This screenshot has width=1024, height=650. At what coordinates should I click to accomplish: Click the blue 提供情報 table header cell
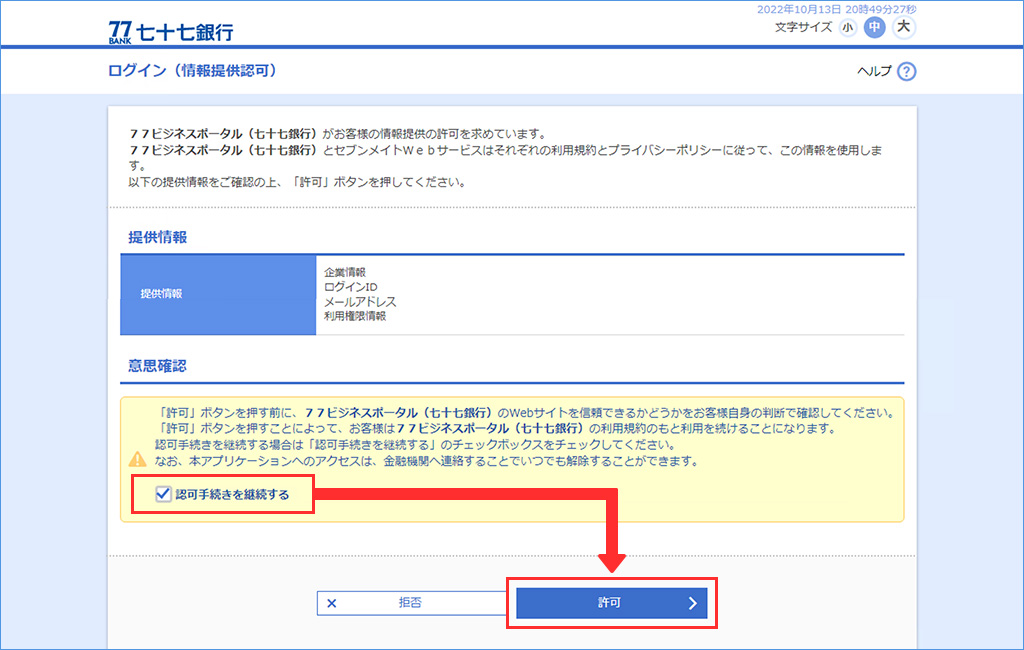click(x=218, y=294)
